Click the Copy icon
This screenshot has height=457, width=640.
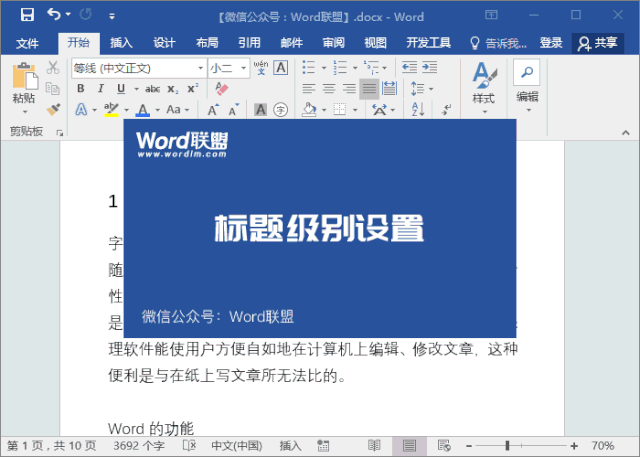coord(53,88)
